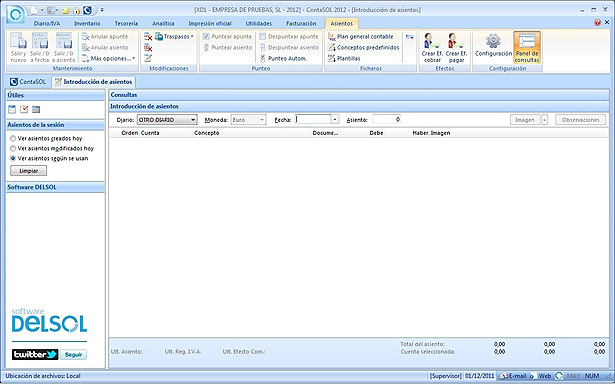The width and height of the screenshot is (615, 384).
Task: Click the new document quick-access icon
Action: (x=35, y=10)
